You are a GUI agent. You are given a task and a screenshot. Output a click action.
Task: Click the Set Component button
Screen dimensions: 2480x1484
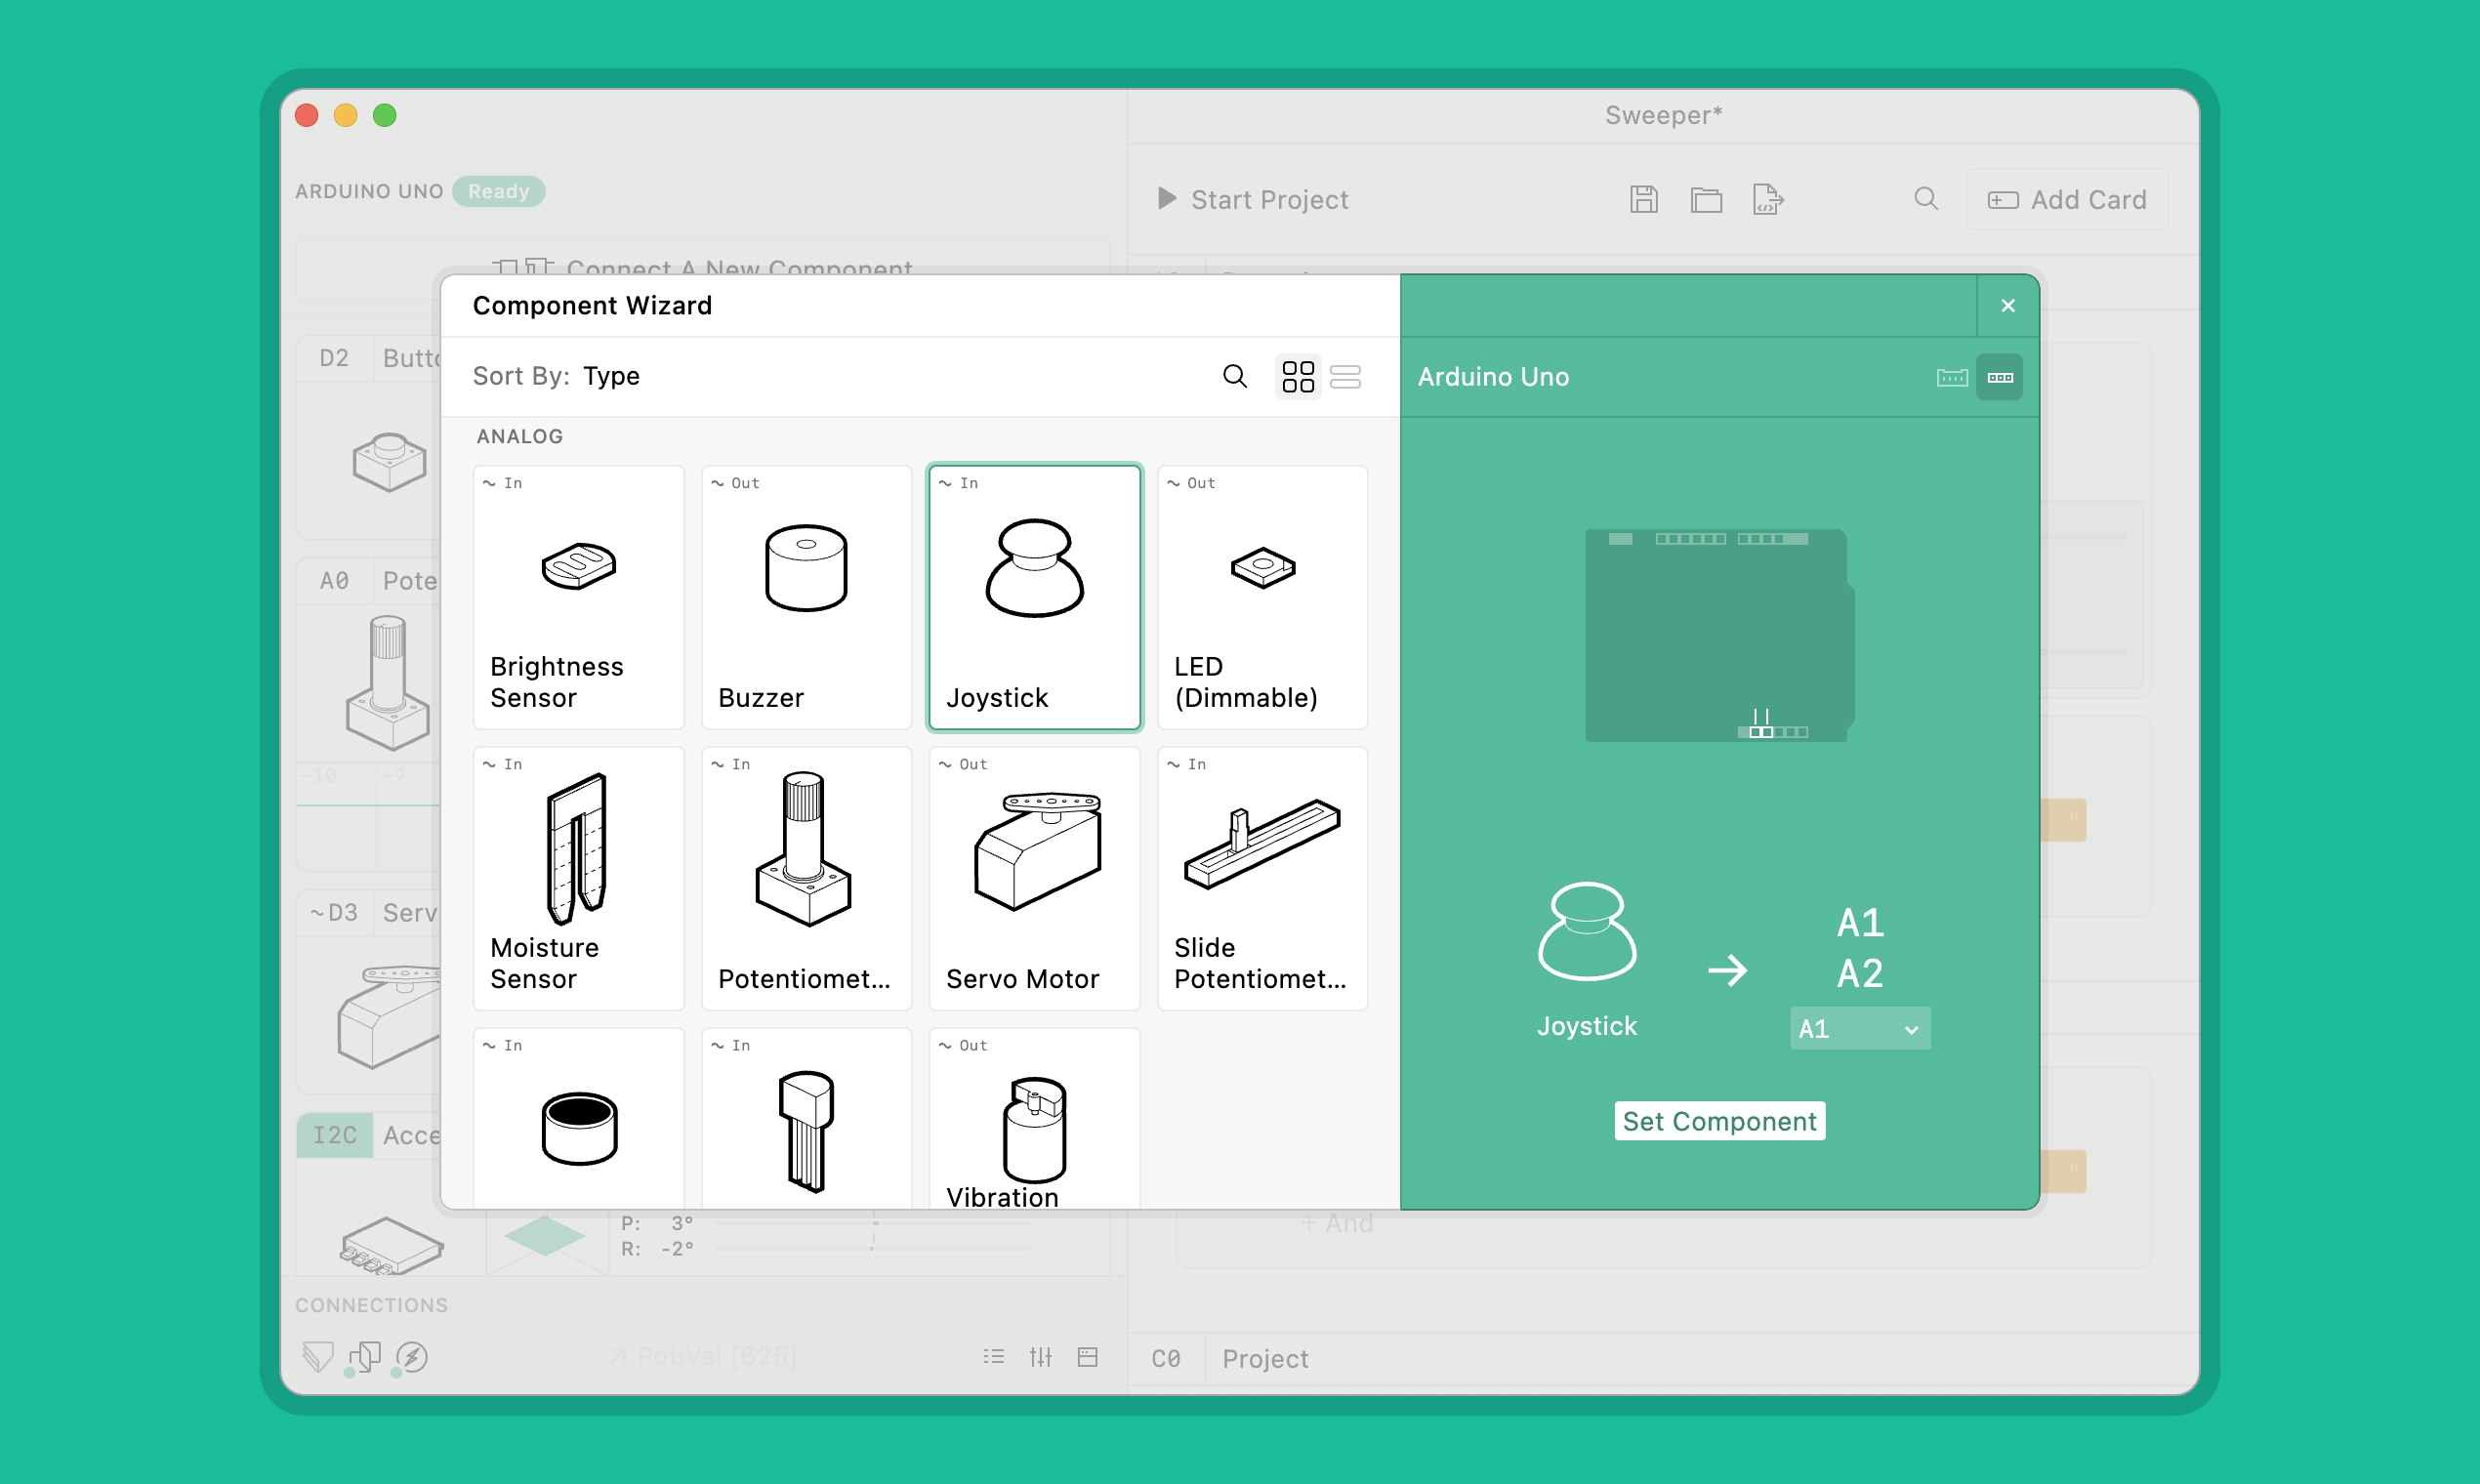[1719, 1121]
